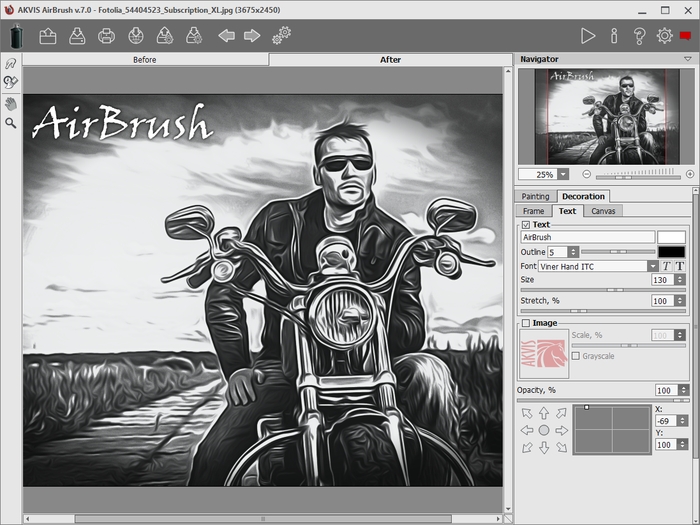Adjust the Stretch percent stepper
The width and height of the screenshot is (700, 525).
tap(680, 300)
